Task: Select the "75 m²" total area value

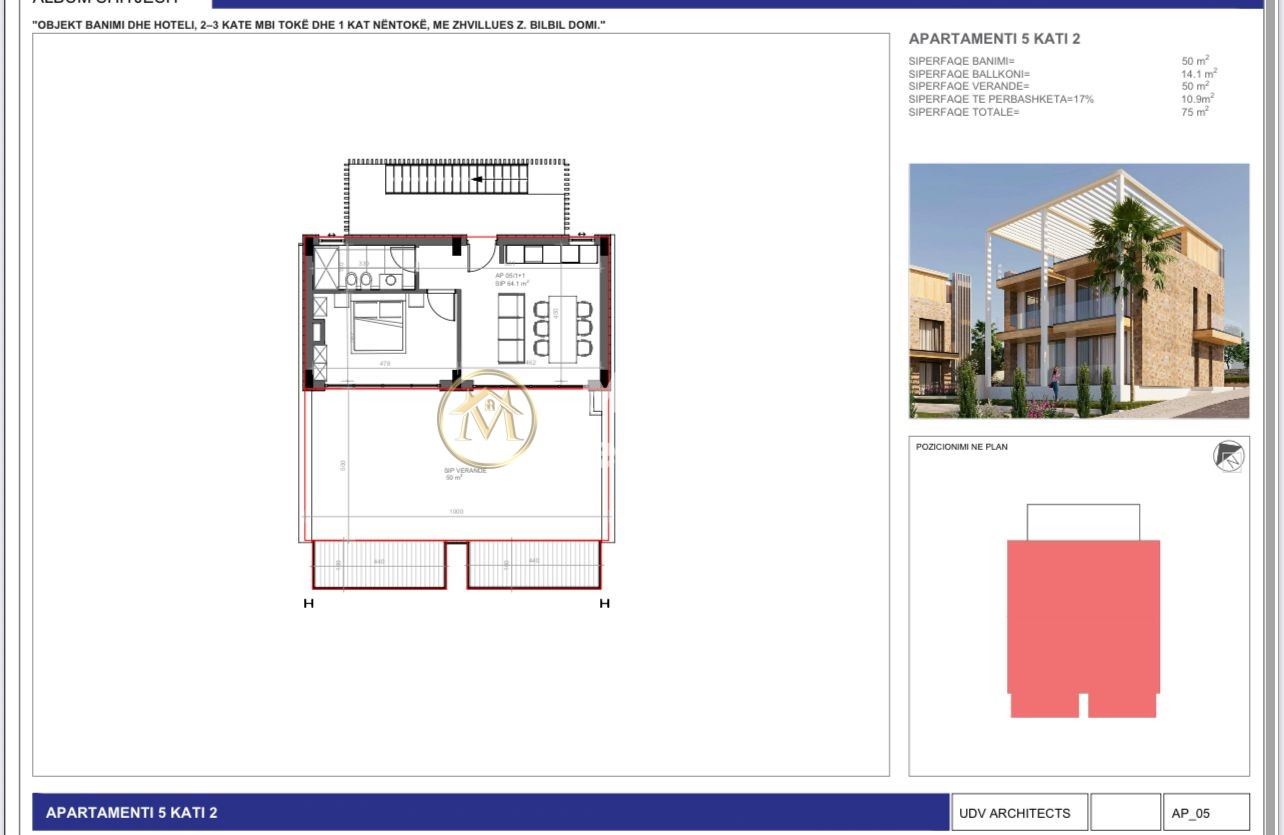Action: coord(1195,111)
